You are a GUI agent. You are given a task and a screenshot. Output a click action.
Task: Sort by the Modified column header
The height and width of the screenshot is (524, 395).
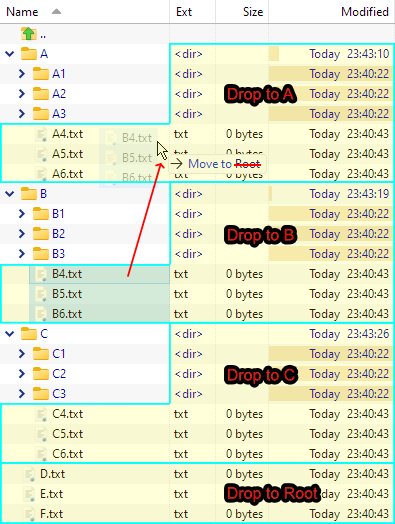(332, 12)
